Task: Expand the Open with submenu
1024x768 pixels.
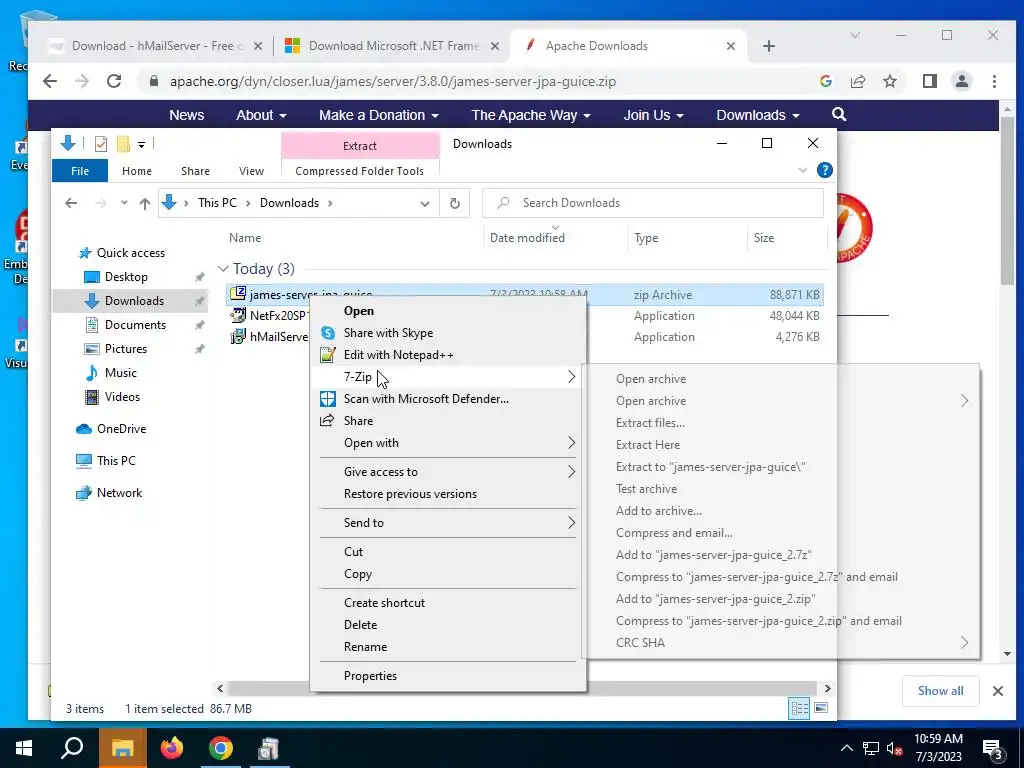Action: (571, 443)
